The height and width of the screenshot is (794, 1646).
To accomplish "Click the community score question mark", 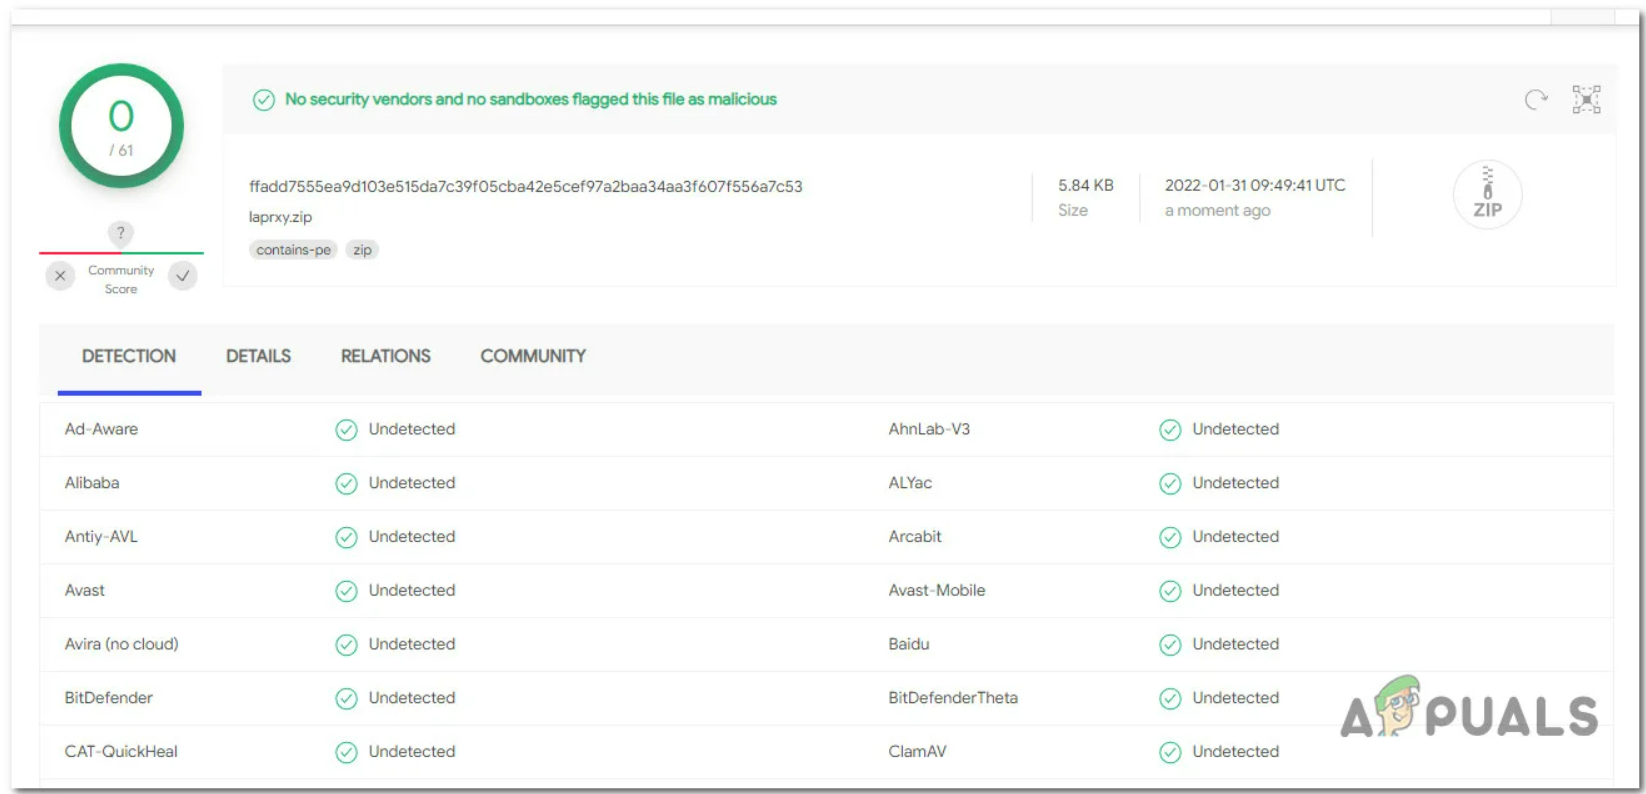I will coord(121,233).
